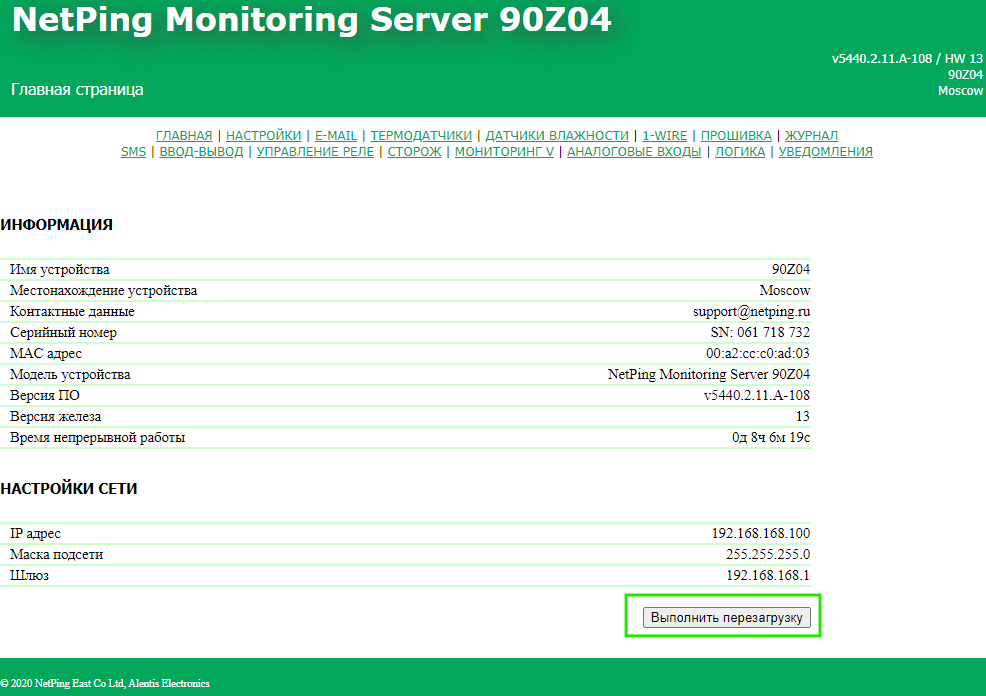Open ДАТЧИКИ ВЛАЖНОСТИ link
The image size is (986, 696).
(557, 136)
